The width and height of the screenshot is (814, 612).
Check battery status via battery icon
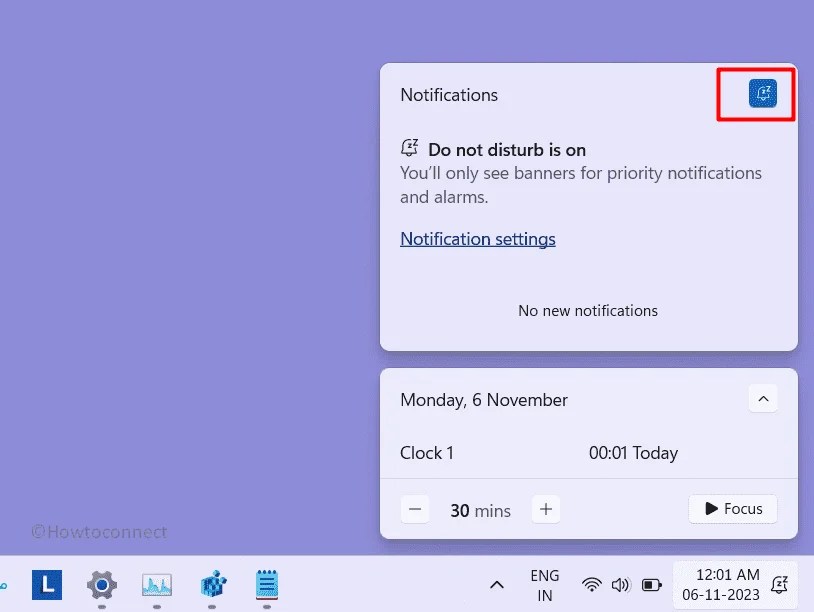(x=651, y=585)
